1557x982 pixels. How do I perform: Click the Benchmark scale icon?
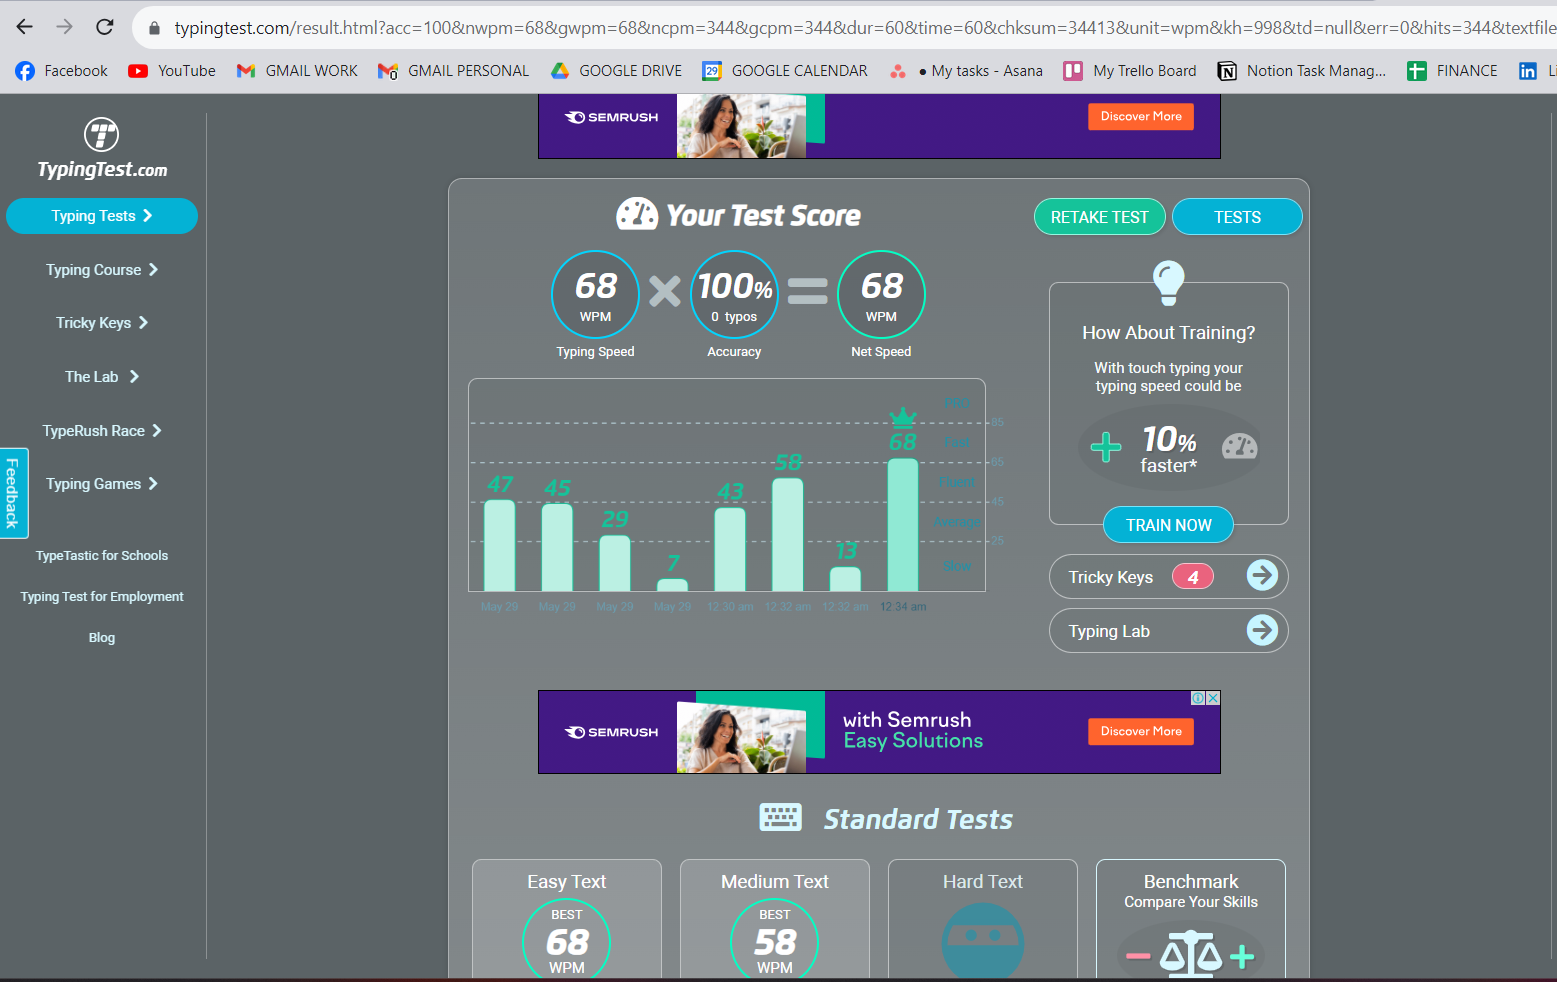[x=1190, y=952]
